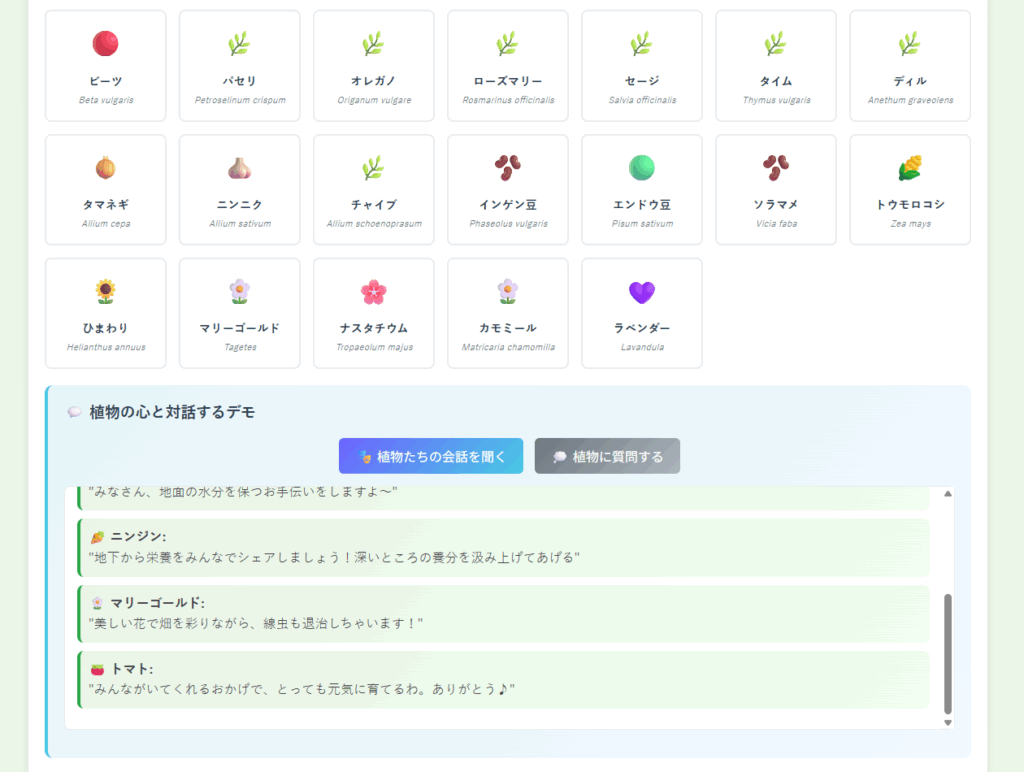
Task: Choose the カモミール plant card
Action: point(507,313)
